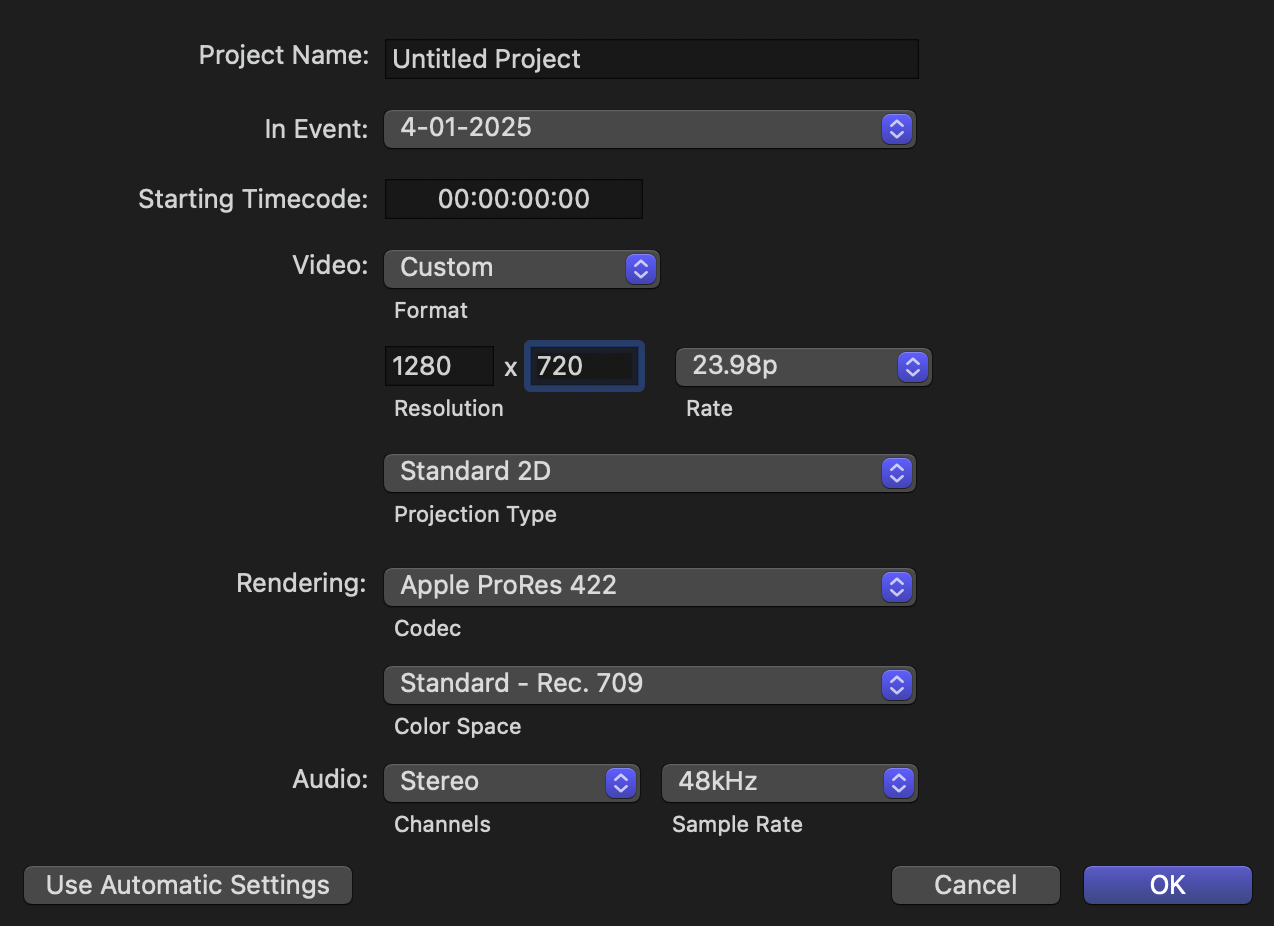This screenshot has height=926, width=1274.
Task: Click the chevron icon on the Format popup
Action: (640, 268)
